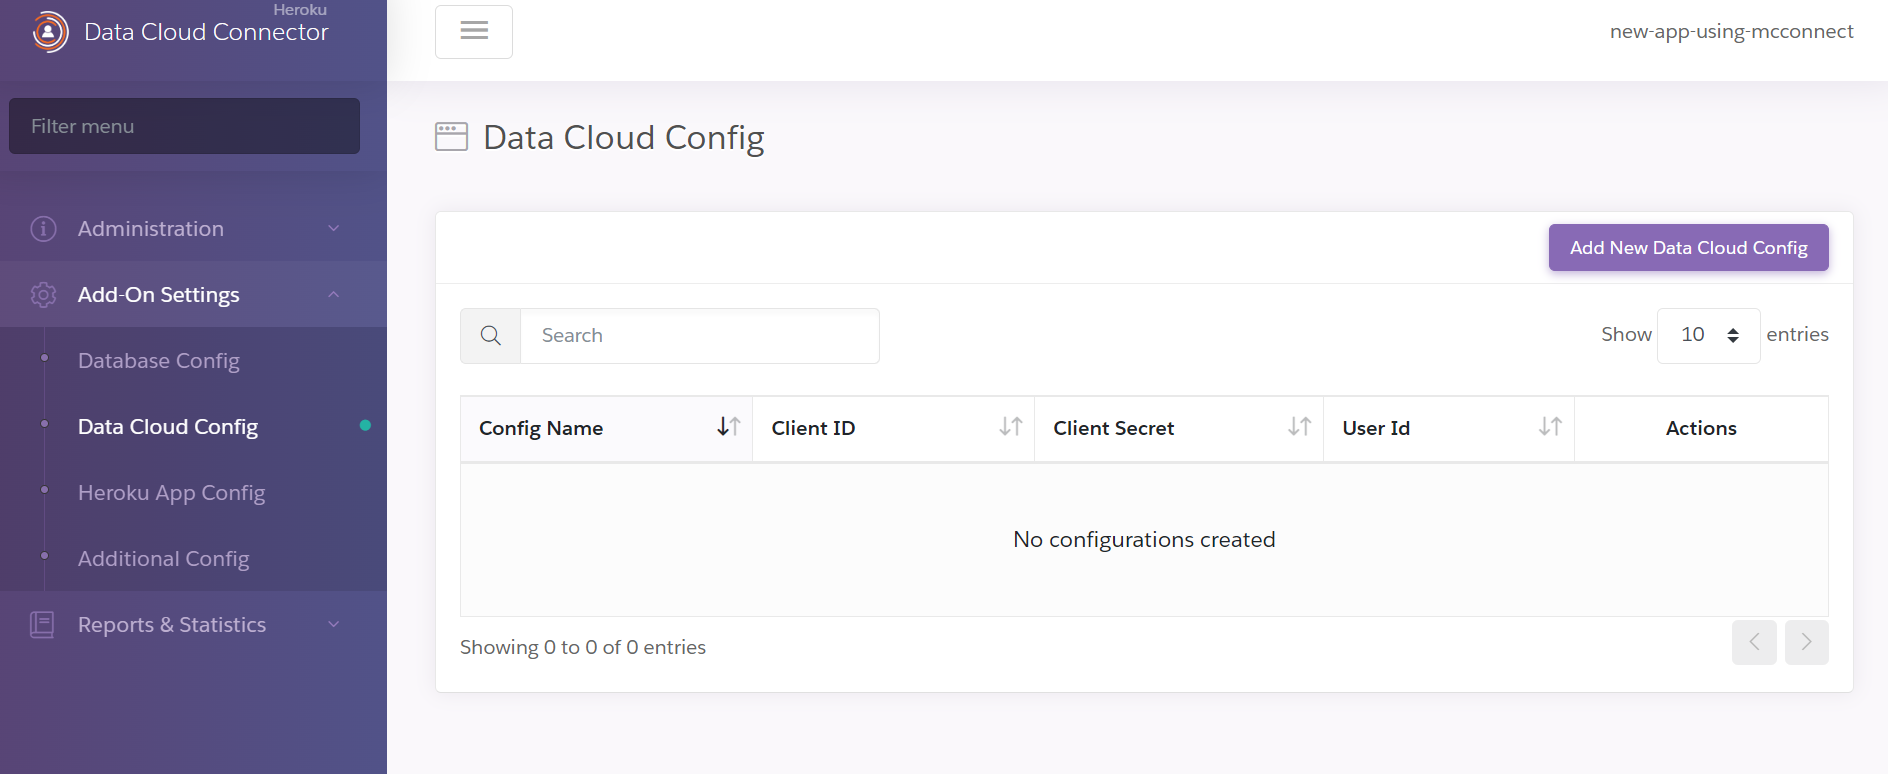Screen dimensions: 1888x774
Task: Open the Data Cloud Config menu item
Action: (168, 427)
